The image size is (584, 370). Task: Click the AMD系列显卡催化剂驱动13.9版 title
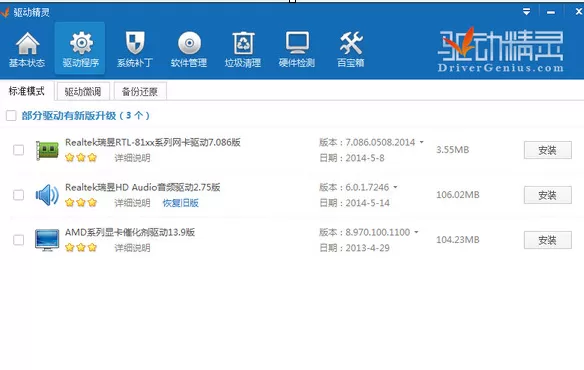tap(130, 232)
